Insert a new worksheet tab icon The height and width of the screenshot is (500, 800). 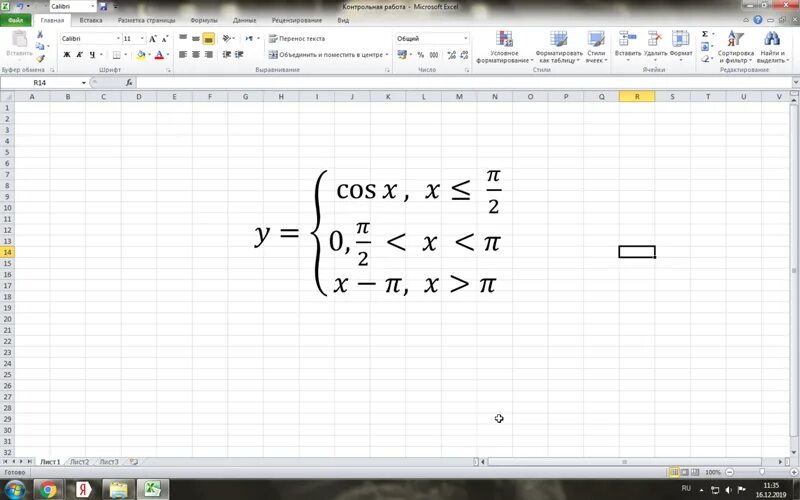134,462
